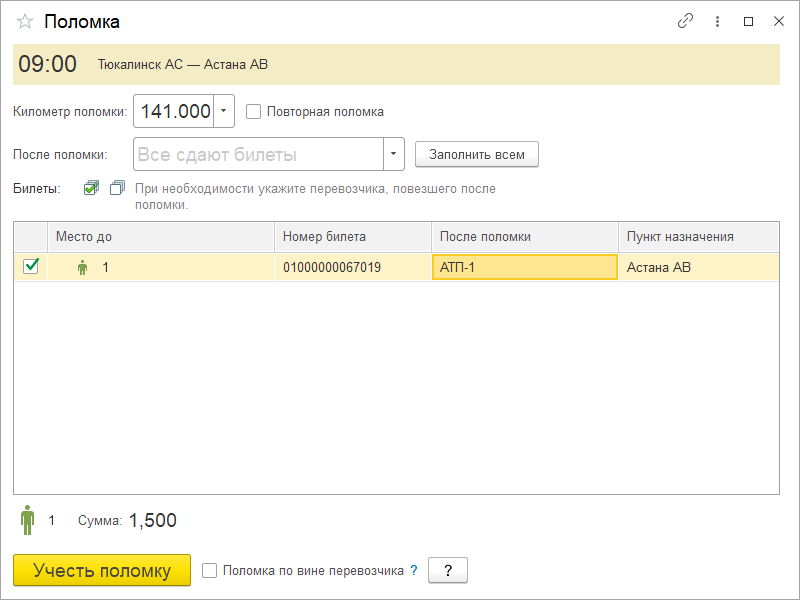The height and width of the screenshot is (600, 800).
Task: Uncheck the ticket row checkbox
Action: point(31,266)
